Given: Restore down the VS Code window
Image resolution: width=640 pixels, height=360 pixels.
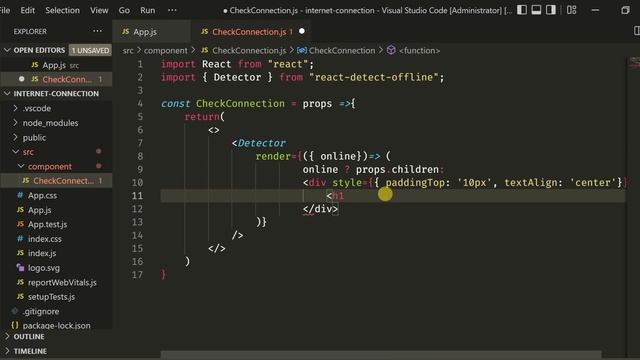Looking at the screenshot, I should click(625, 10).
